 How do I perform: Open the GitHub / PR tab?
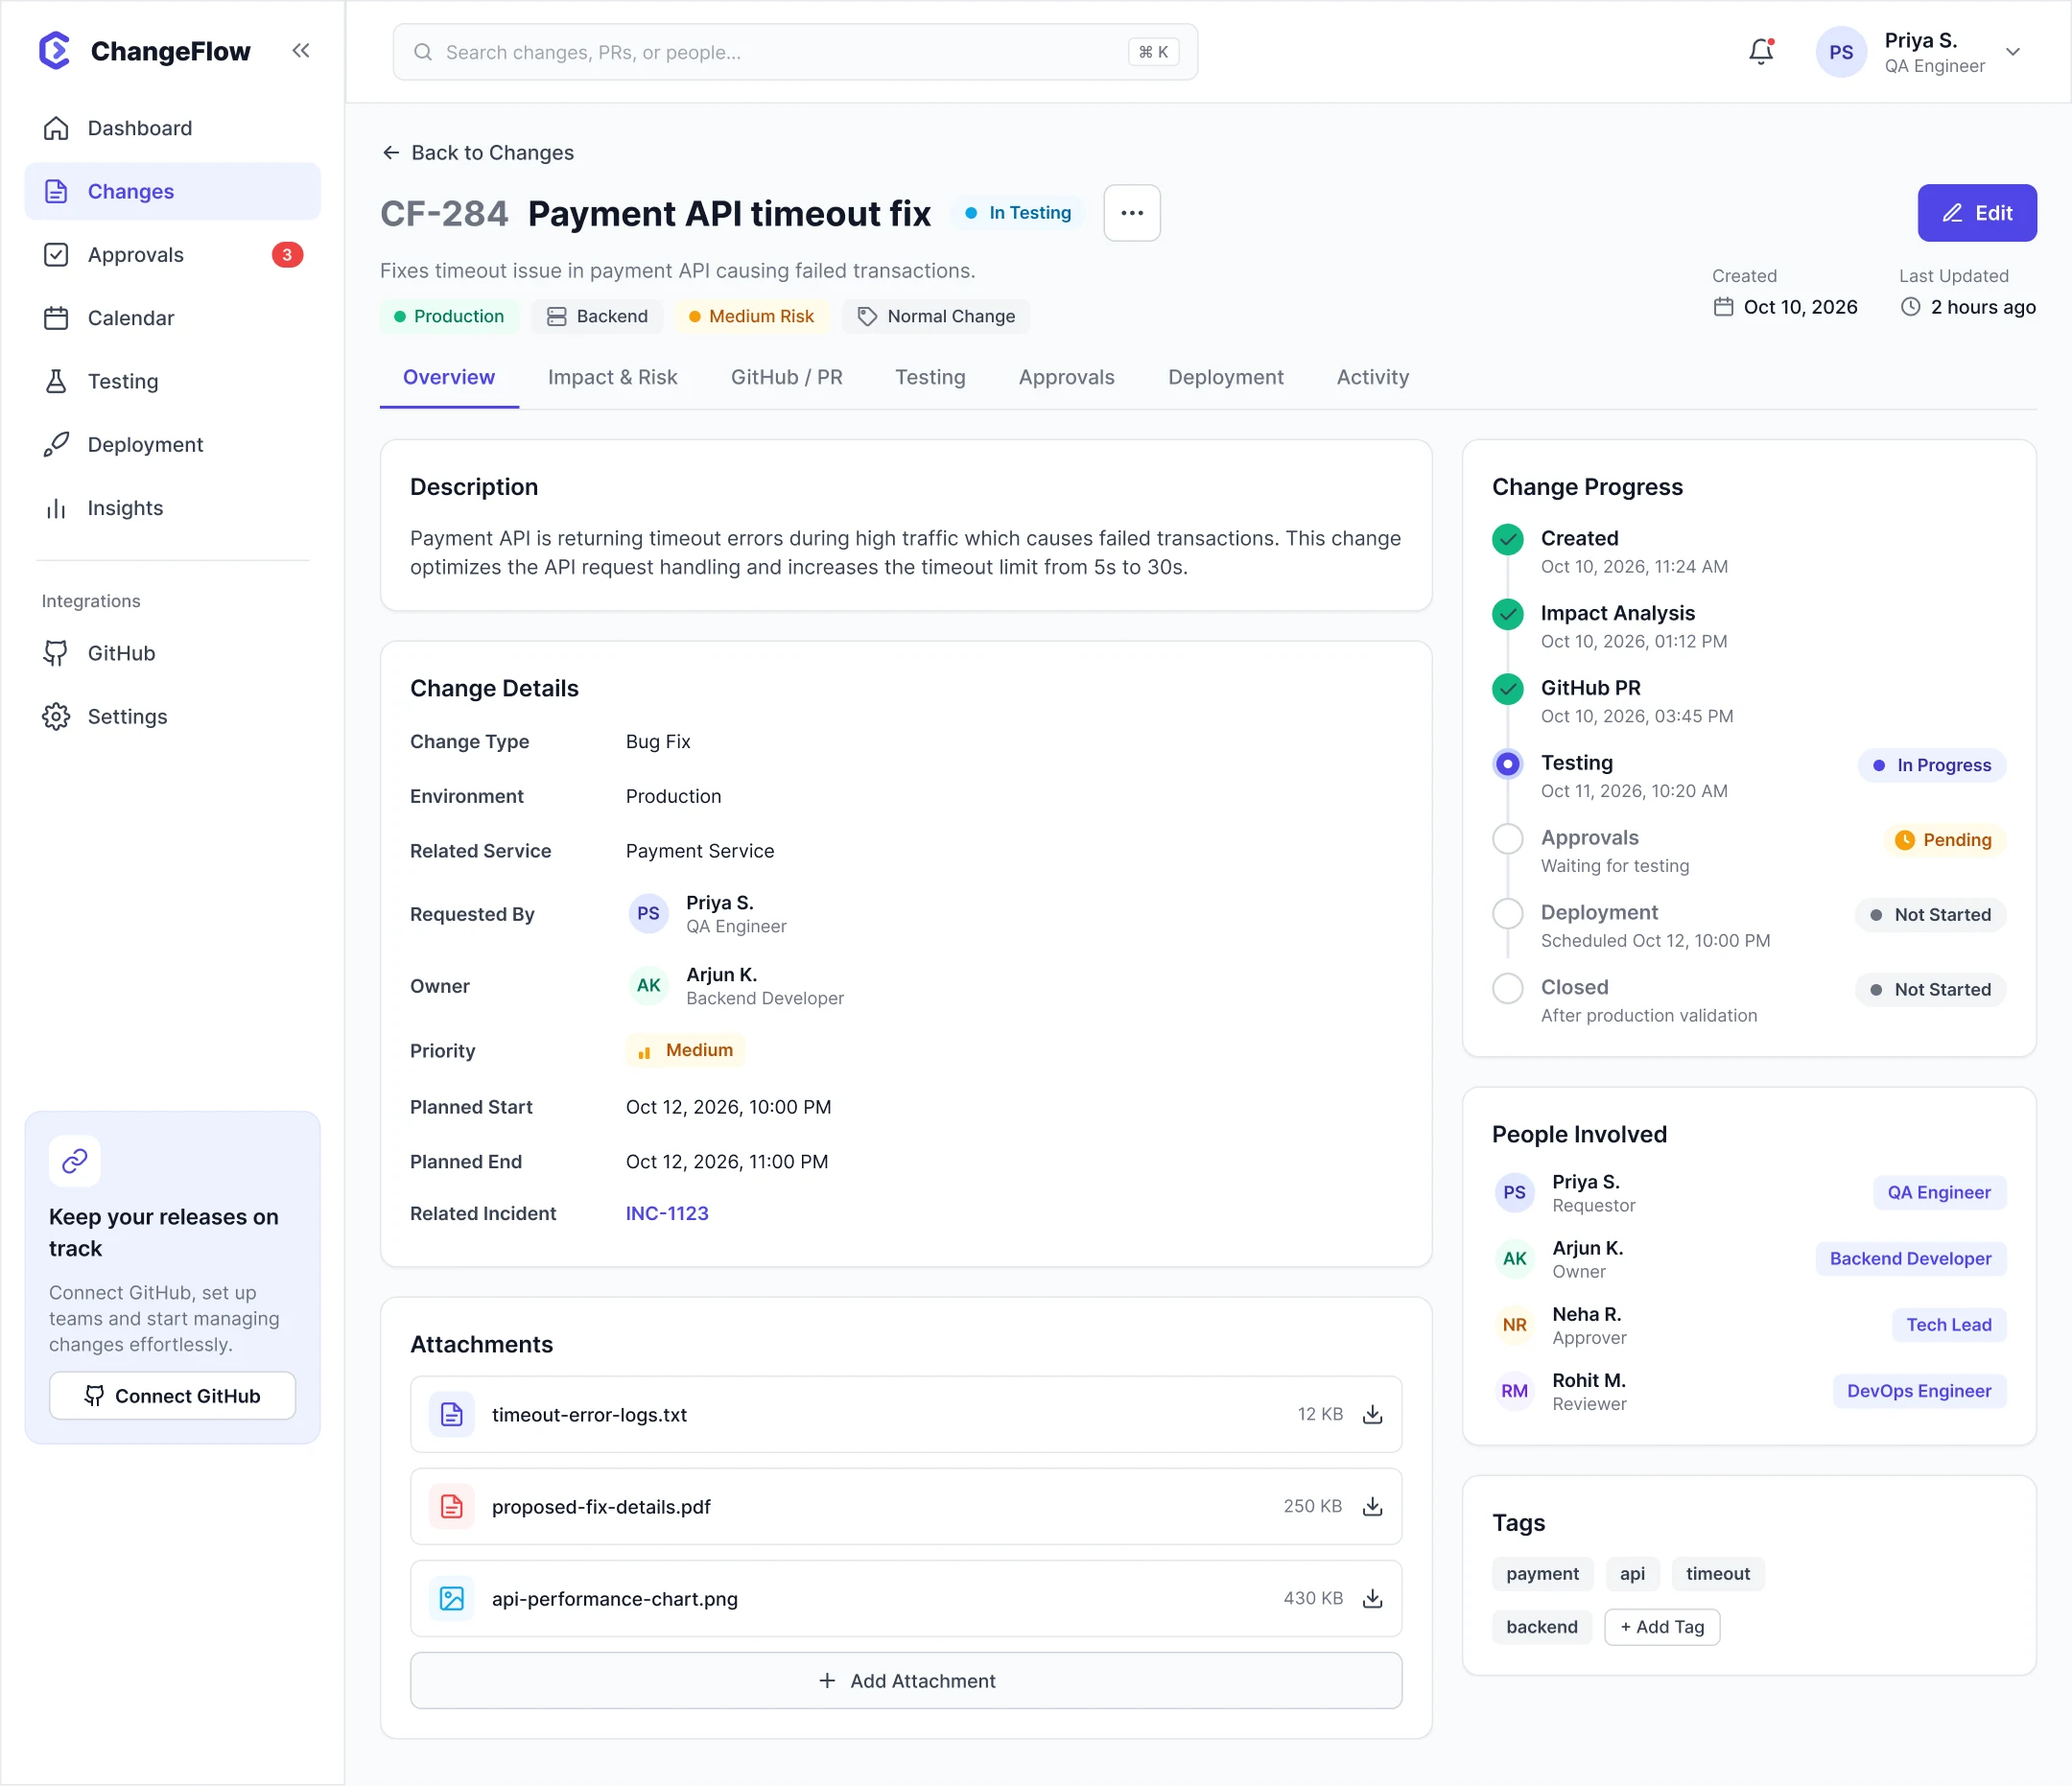[x=786, y=377]
